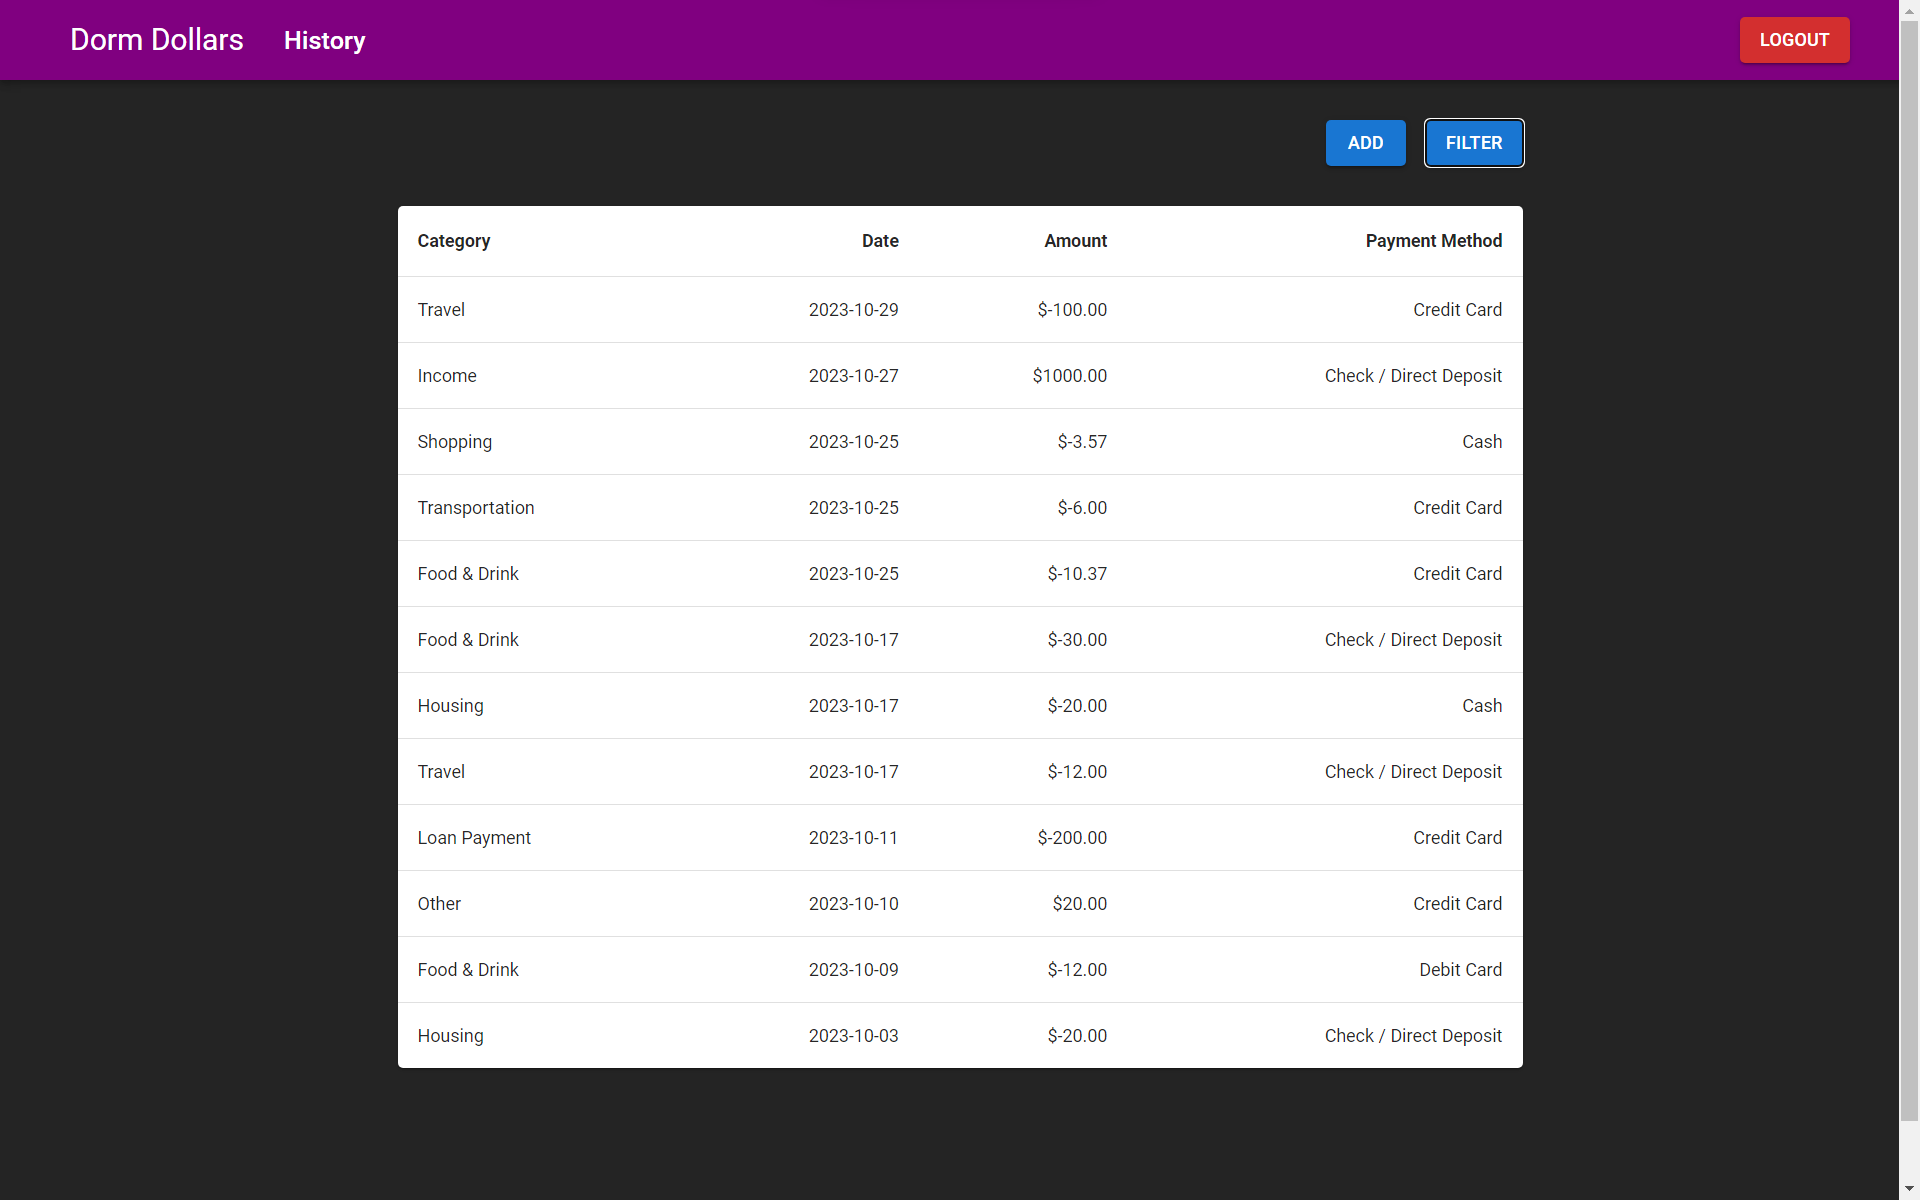Select the Shopping transaction row
Viewport: 1920px width, 1200px height.
(x=959, y=442)
